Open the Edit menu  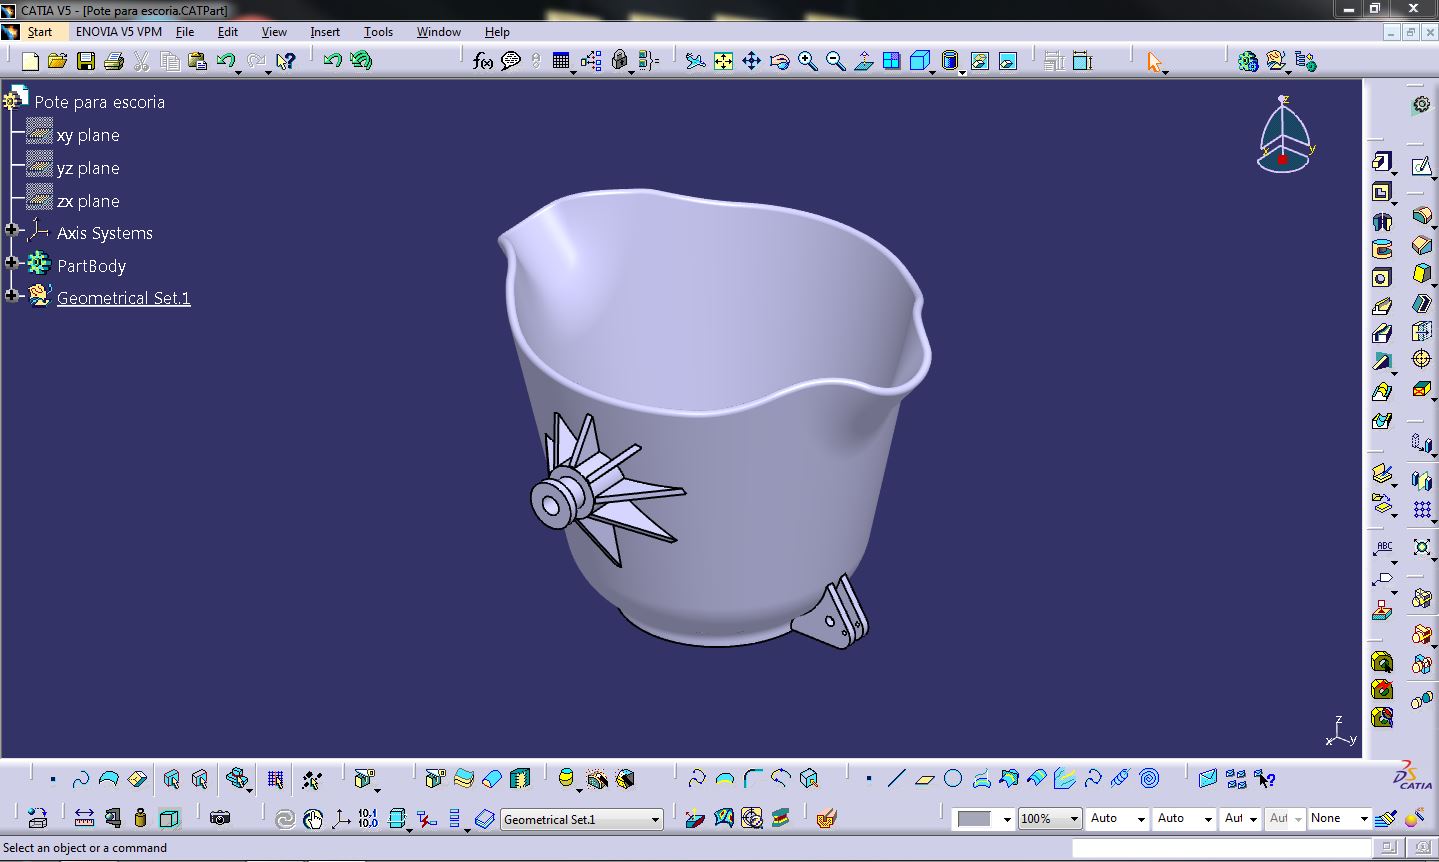[x=228, y=32]
